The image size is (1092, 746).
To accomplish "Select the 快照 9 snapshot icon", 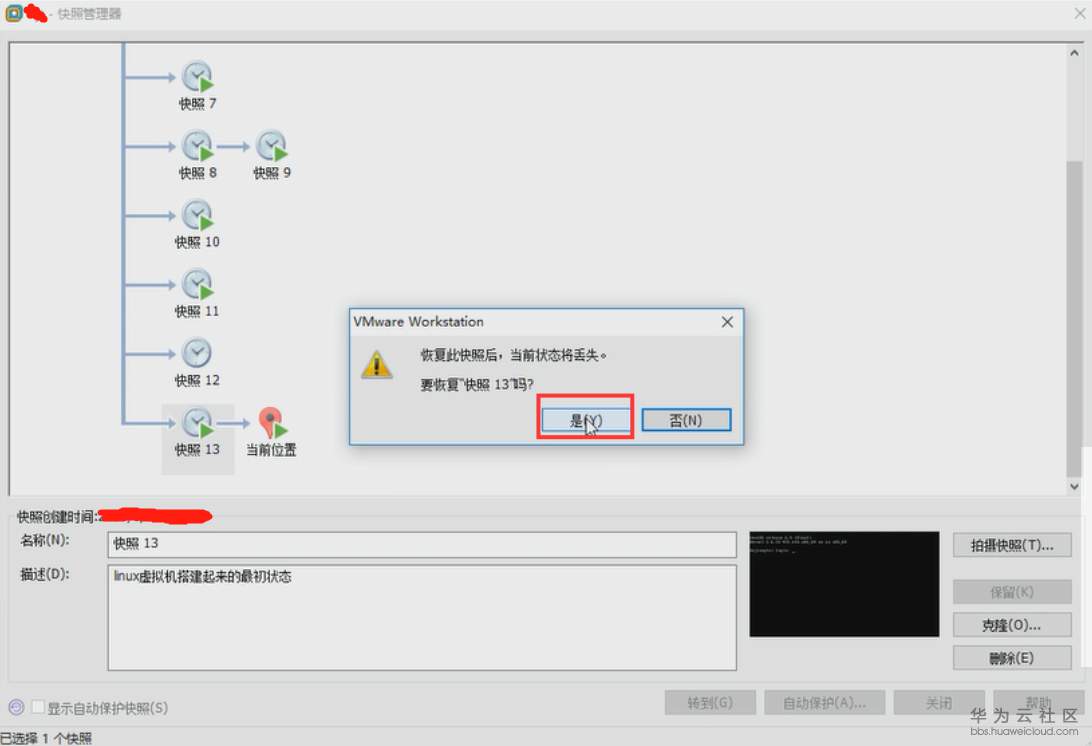I will 272,146.
